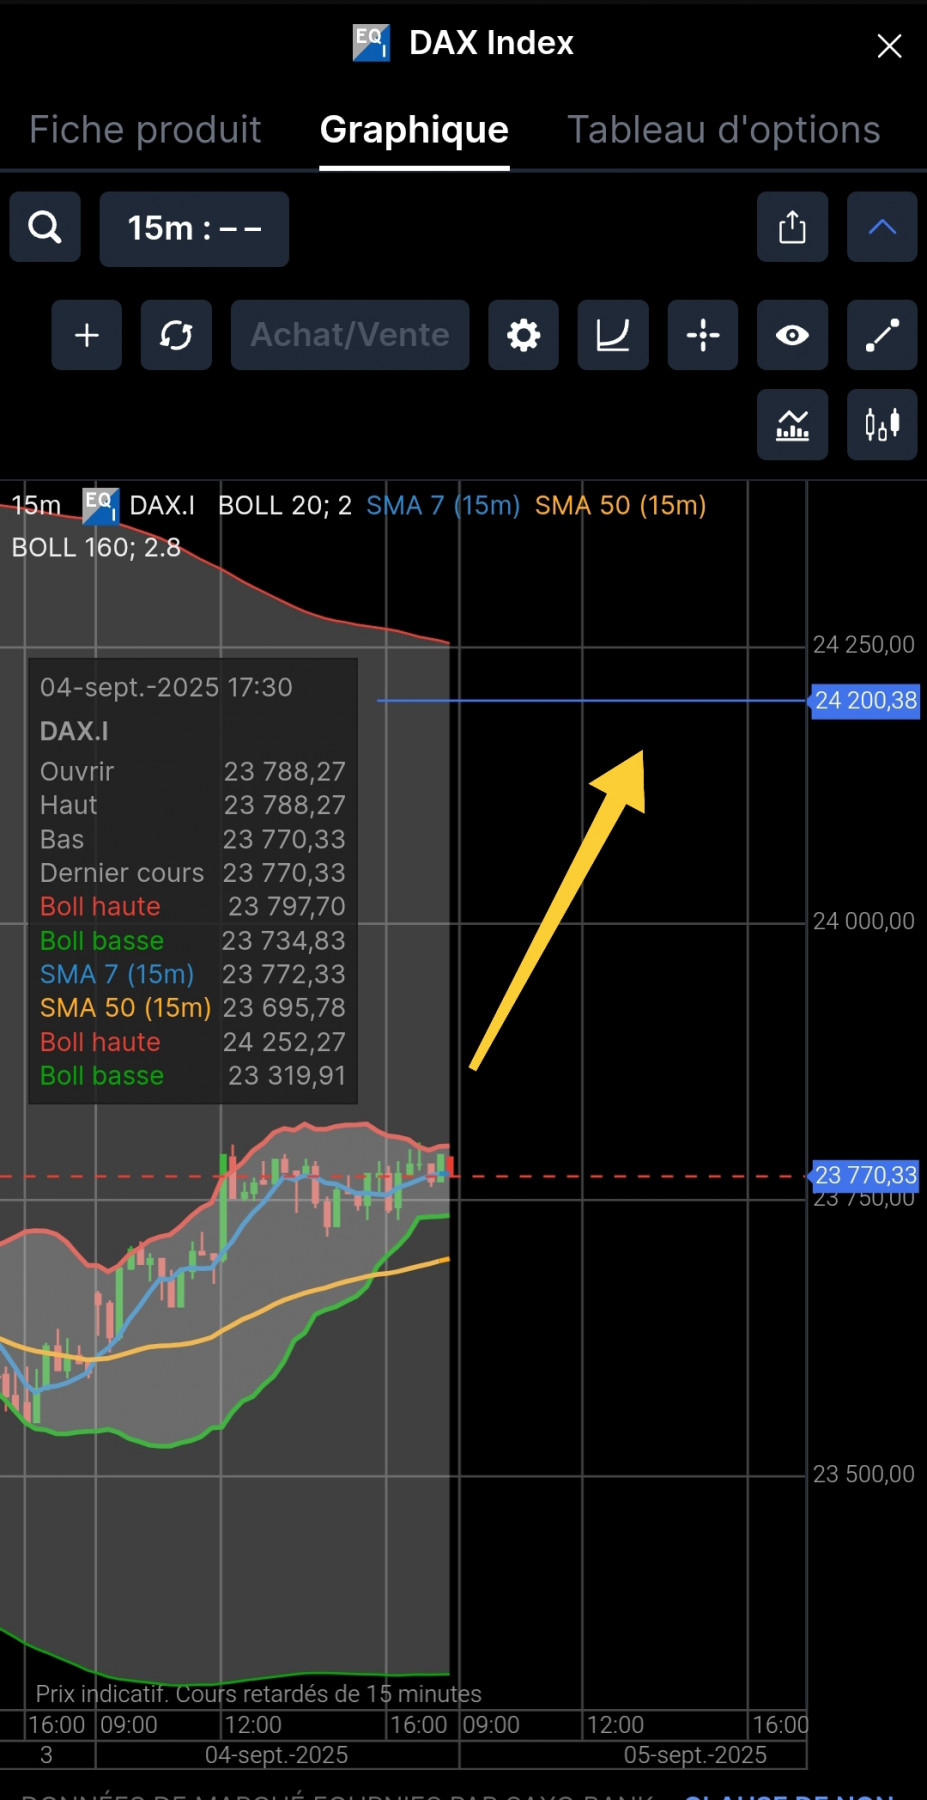Tap the Haut 23 788,27 tooltip row
Viewport: 927px width, 1800px height.
[192, 806]
